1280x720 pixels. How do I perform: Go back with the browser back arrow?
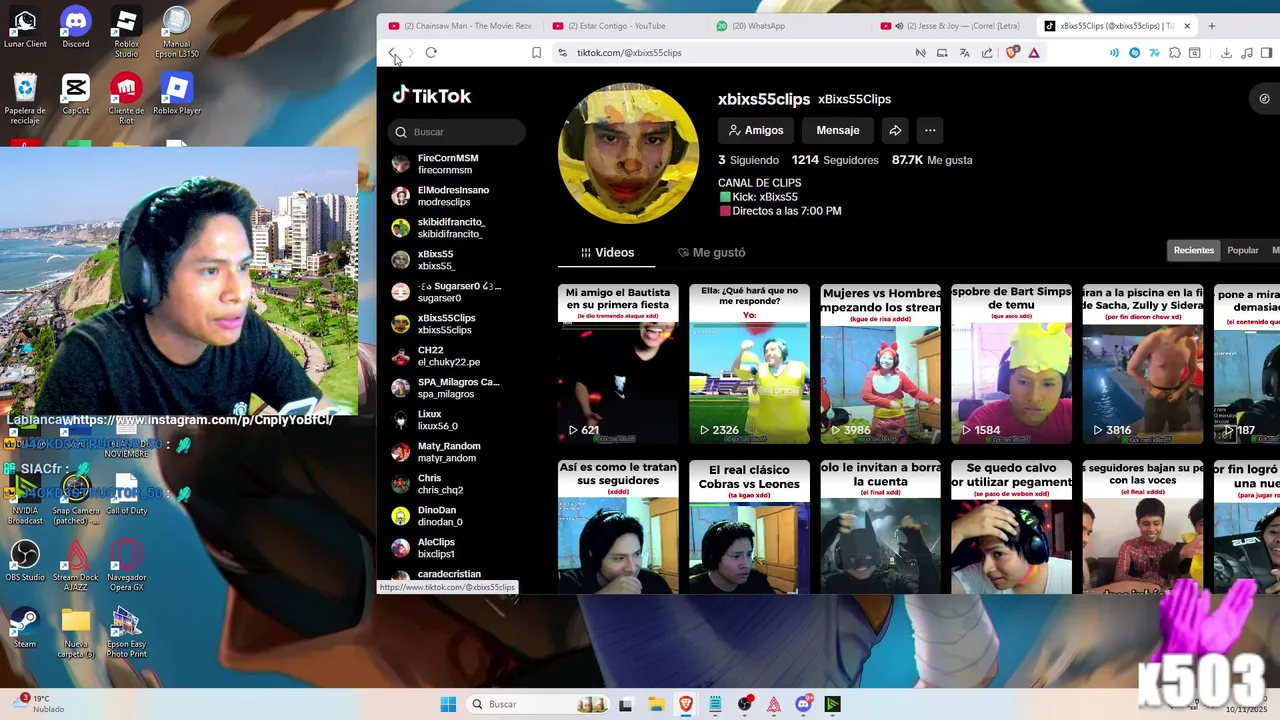392,53
